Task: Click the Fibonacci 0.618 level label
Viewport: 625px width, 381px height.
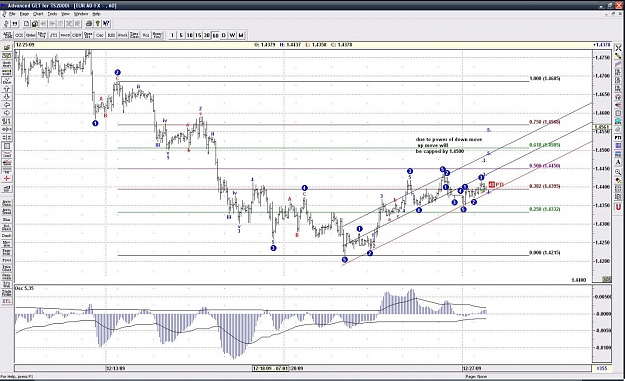Action: tap(544, 145)
